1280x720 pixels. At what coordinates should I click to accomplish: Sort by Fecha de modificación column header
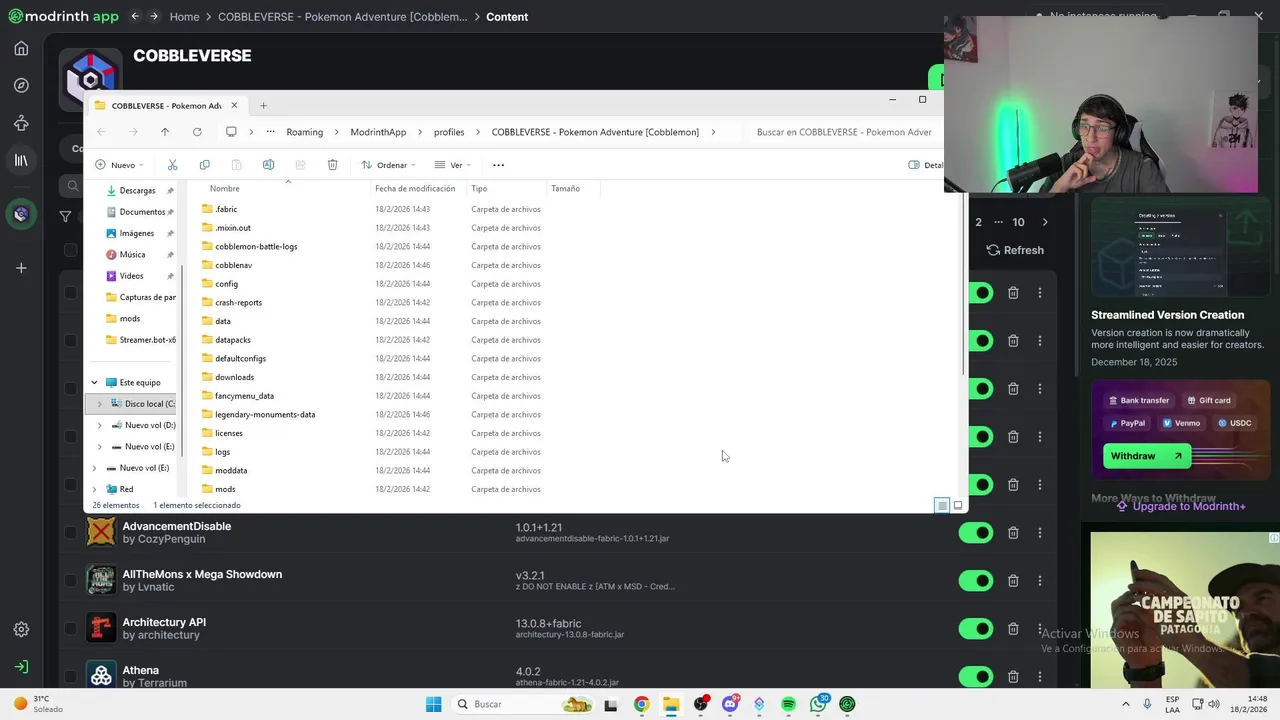(415, 188)
